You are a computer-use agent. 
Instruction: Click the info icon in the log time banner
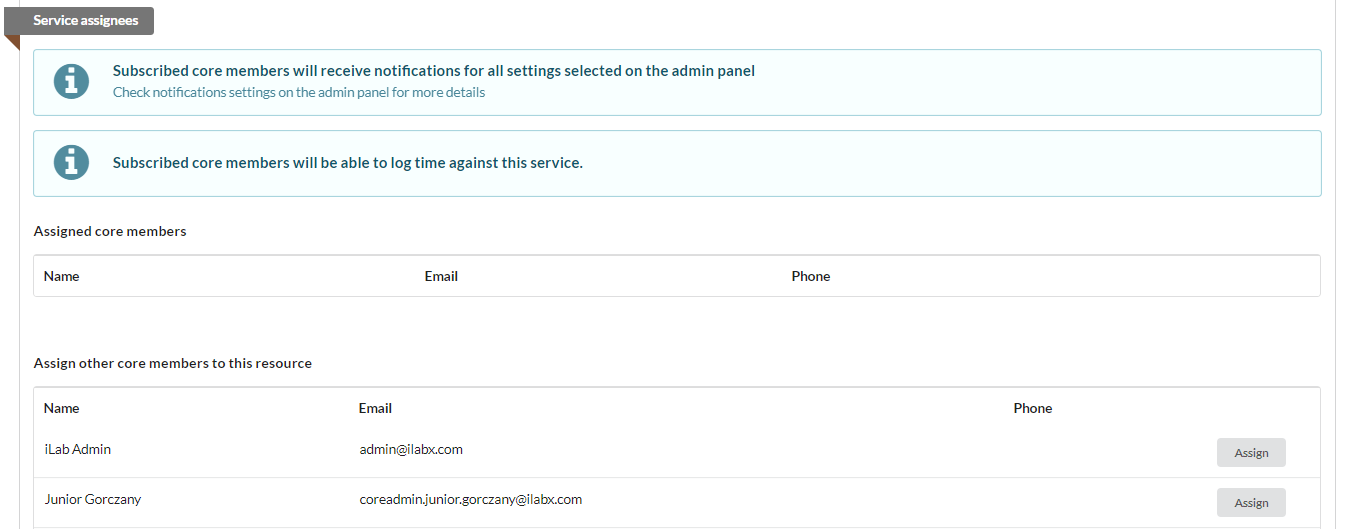[71, 163]
